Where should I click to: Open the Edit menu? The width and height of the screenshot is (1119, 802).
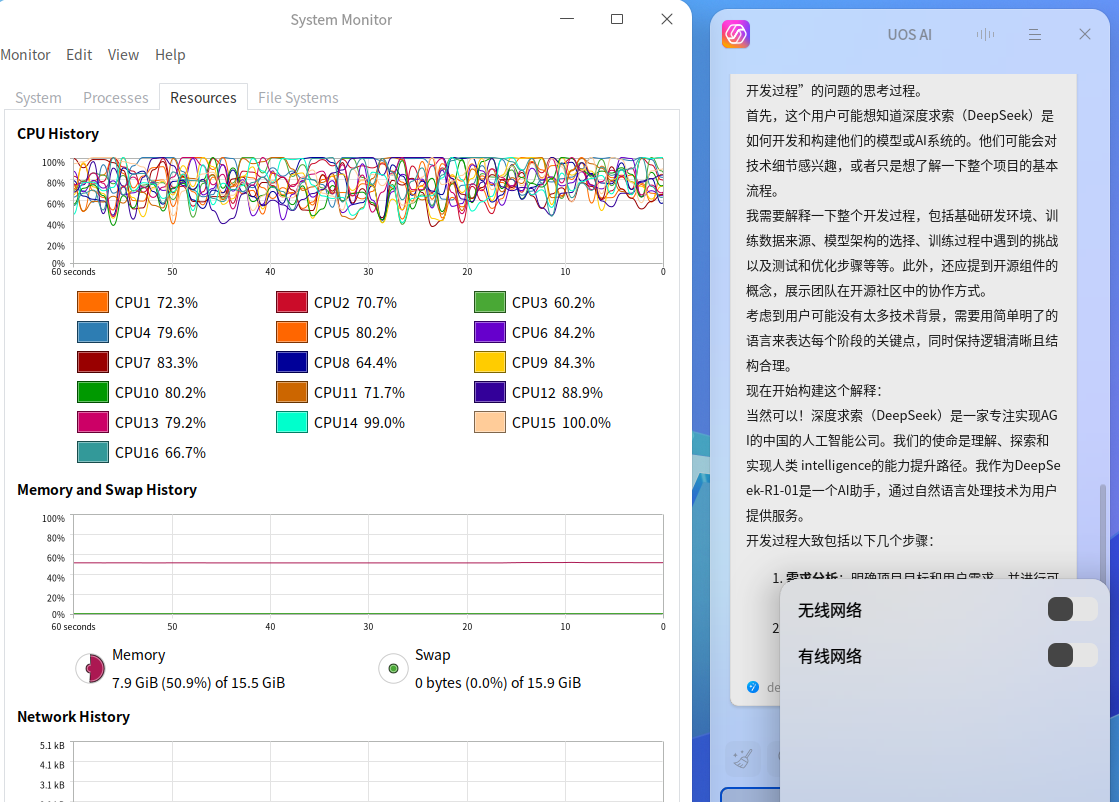[x=79, y=55]
